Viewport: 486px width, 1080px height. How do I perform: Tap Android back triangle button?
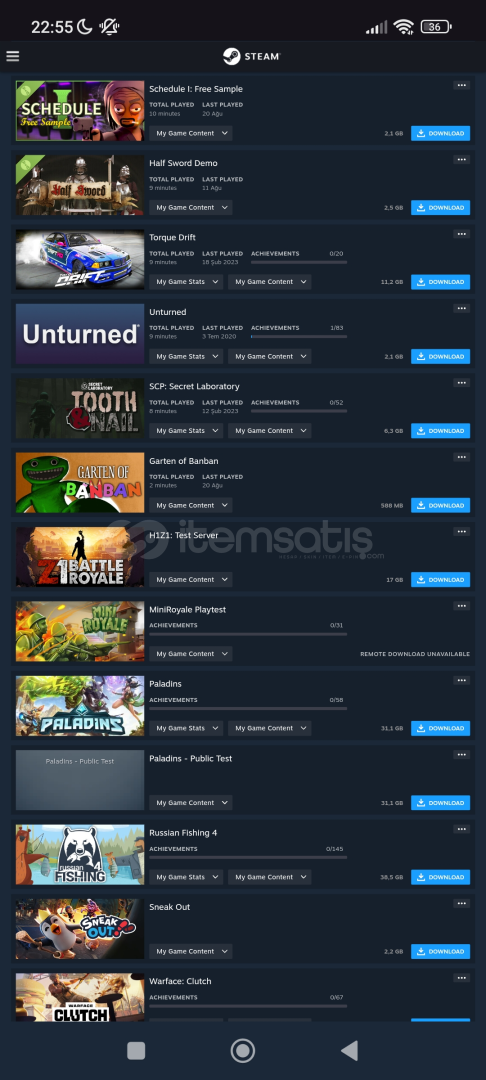[x=350, y=1050]
